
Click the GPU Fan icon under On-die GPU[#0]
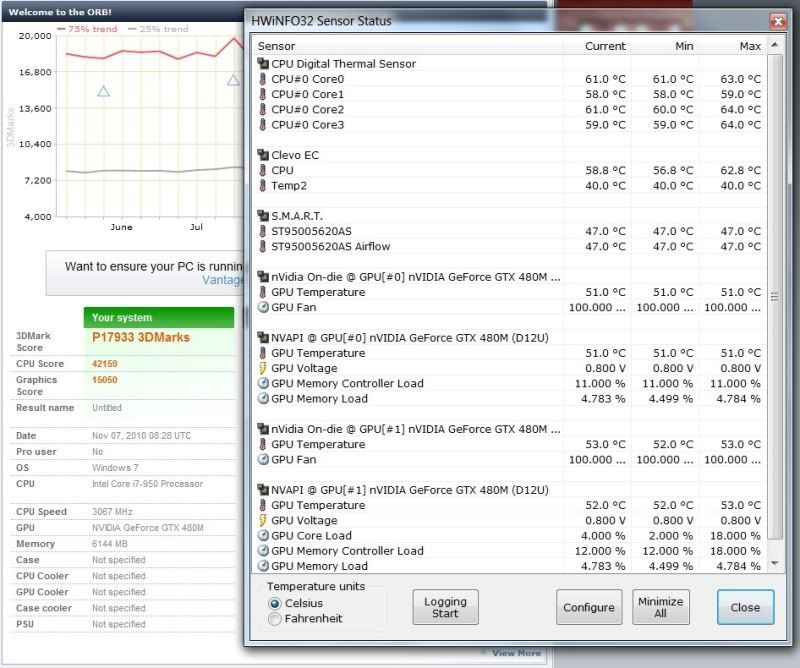(263, 307)
